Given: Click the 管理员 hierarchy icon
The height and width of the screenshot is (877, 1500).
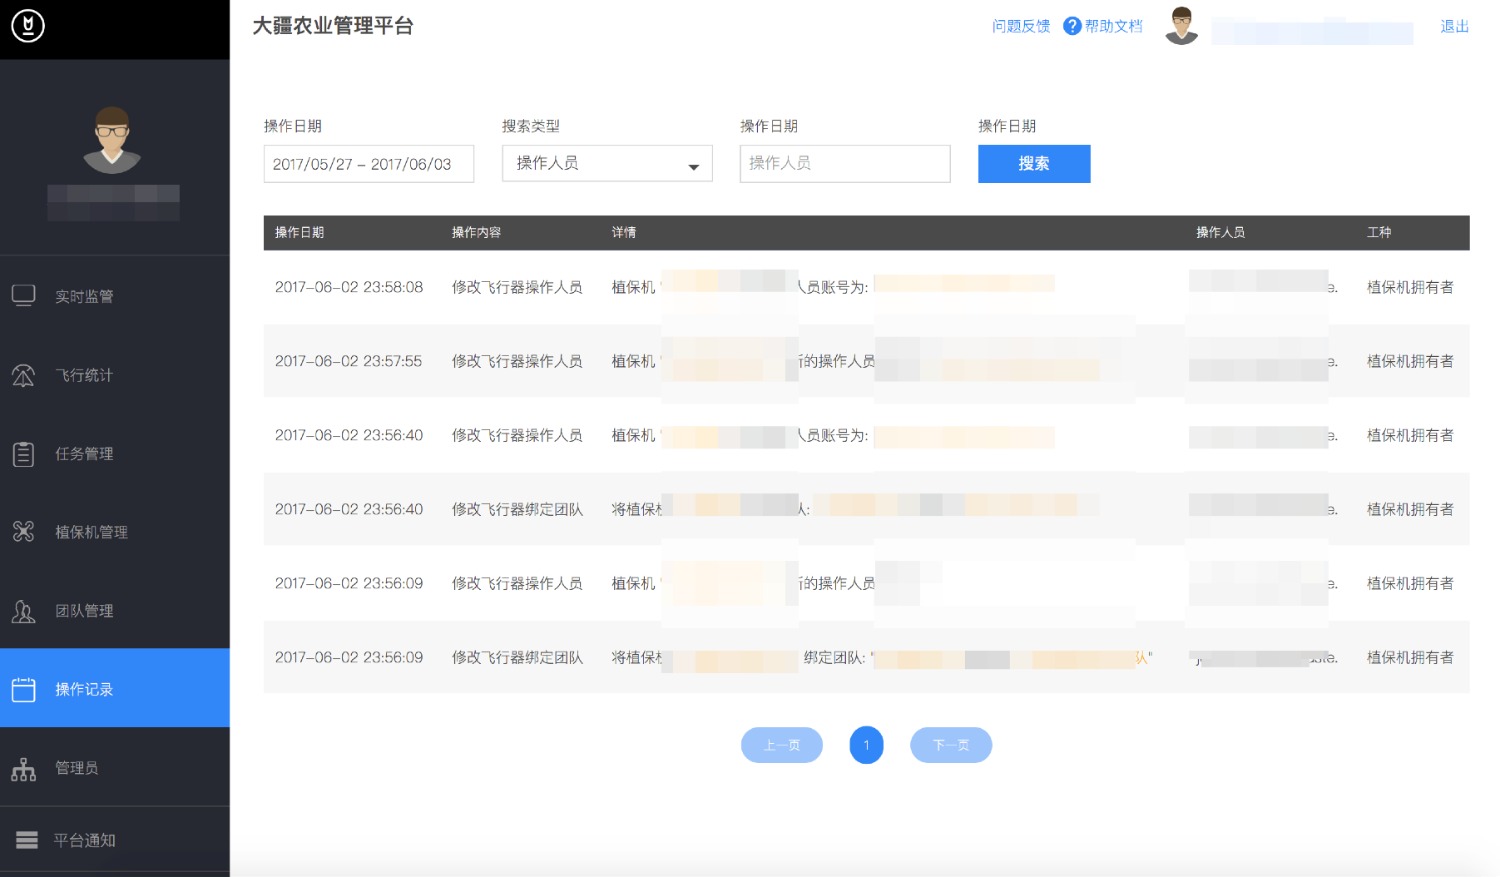Looking at the screenshot, I should pos(24,768).
